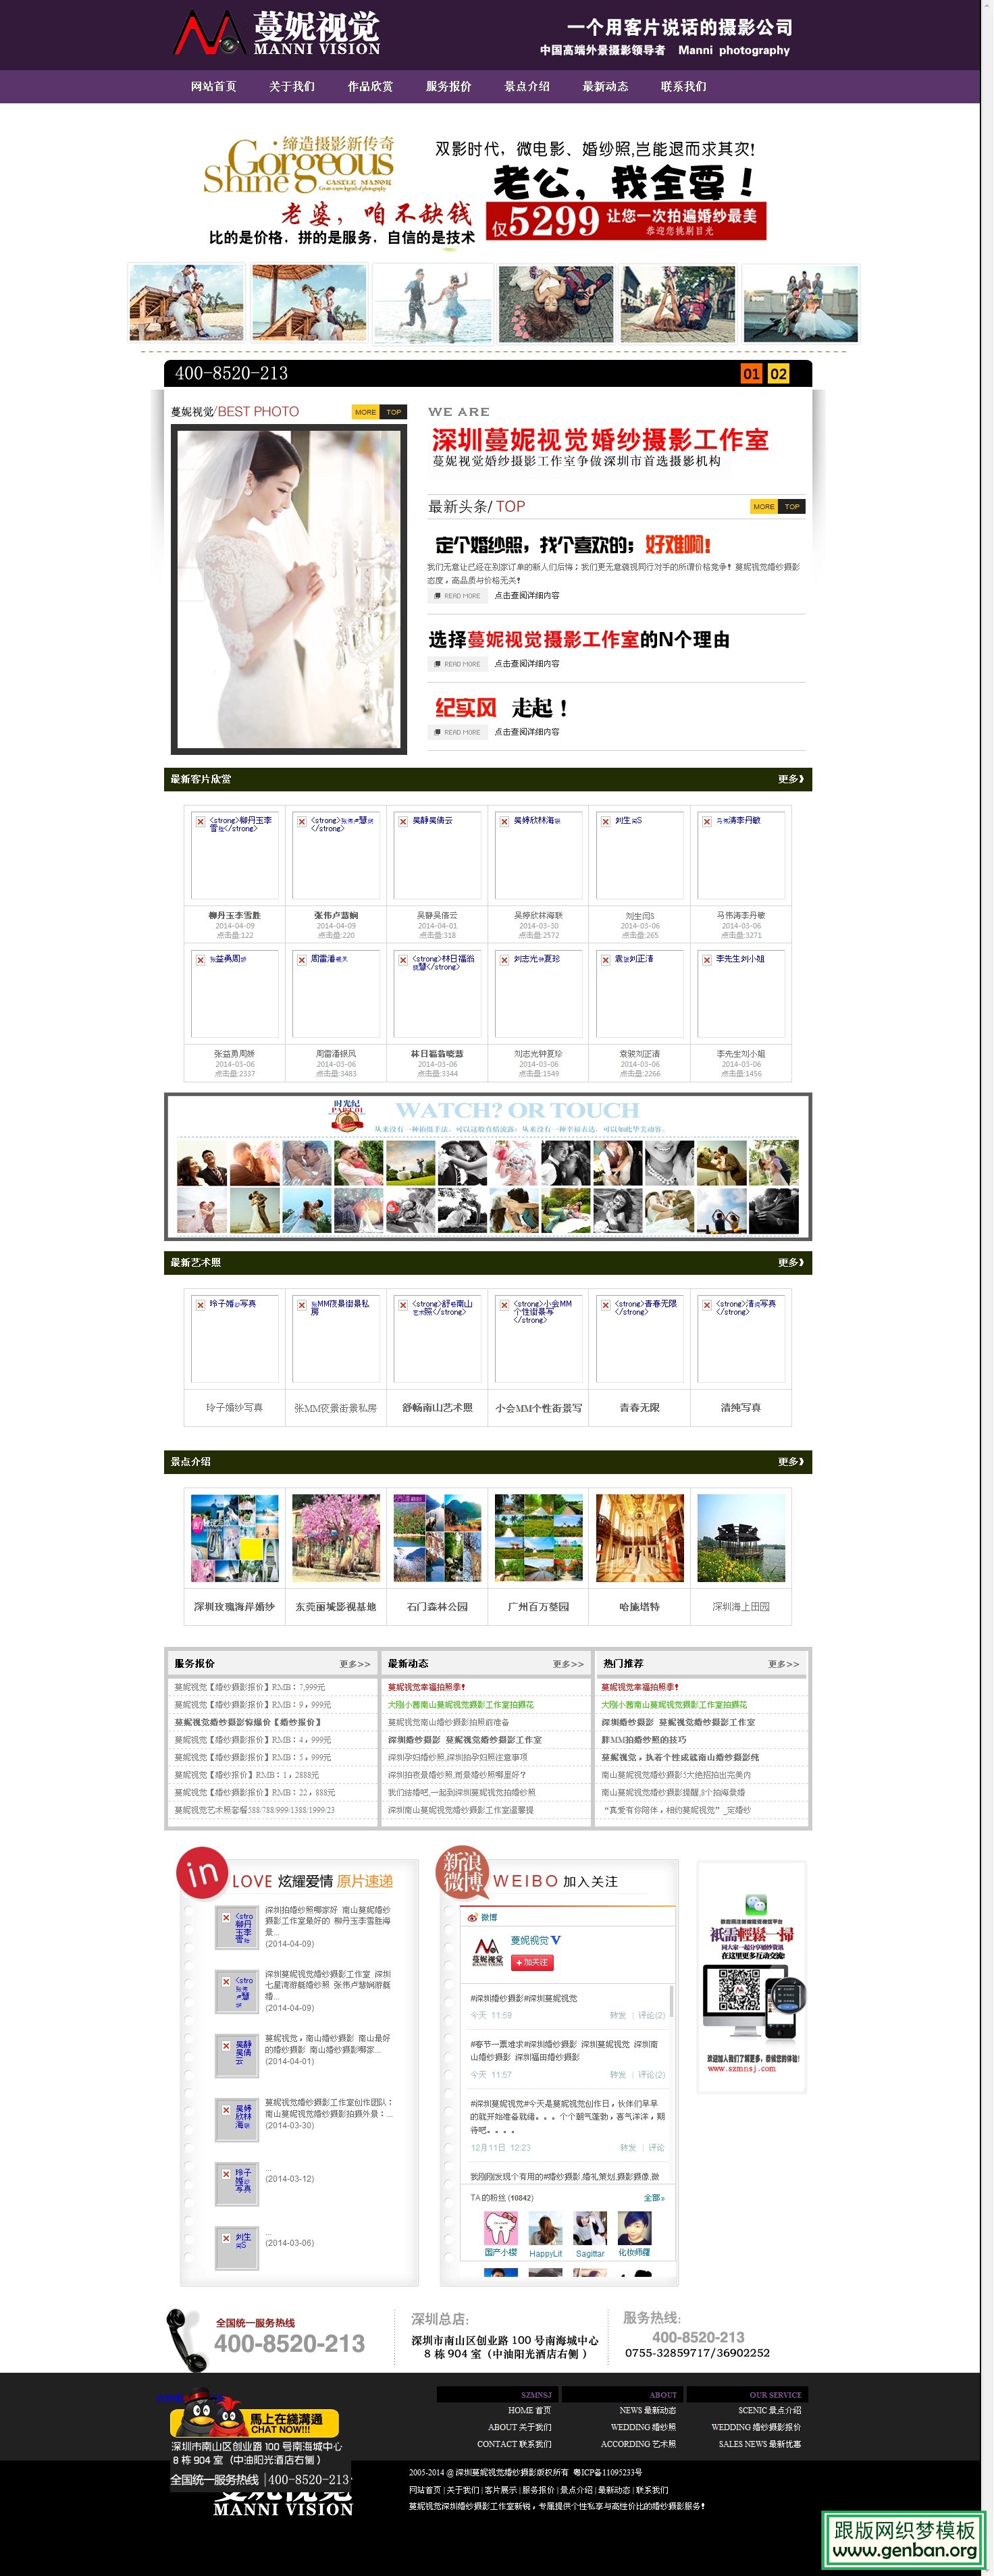Open the QQ penguin Chat Now widget
The image size is (994, 2576).
coord(254,2421)
